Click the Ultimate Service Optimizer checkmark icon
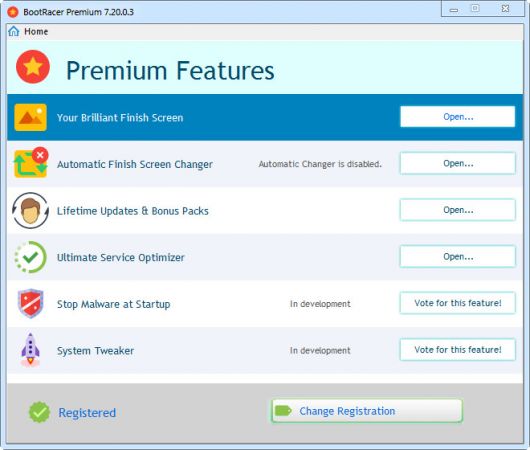Image resolution: width=530 pixels, height=450 pixels. click(30, 257)
